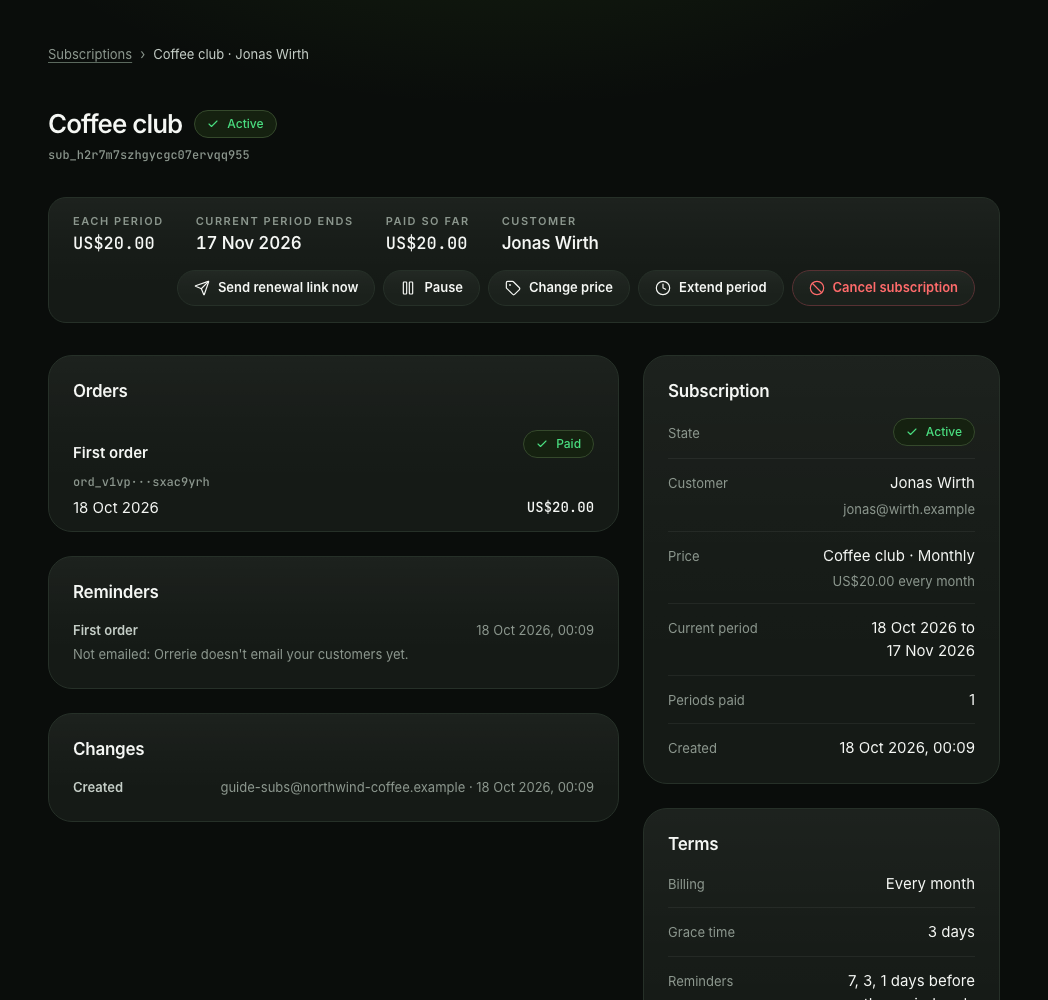1048x1000 pixels.
Task: Click the clock icon for Extend period
Action: tap(662, 288)
